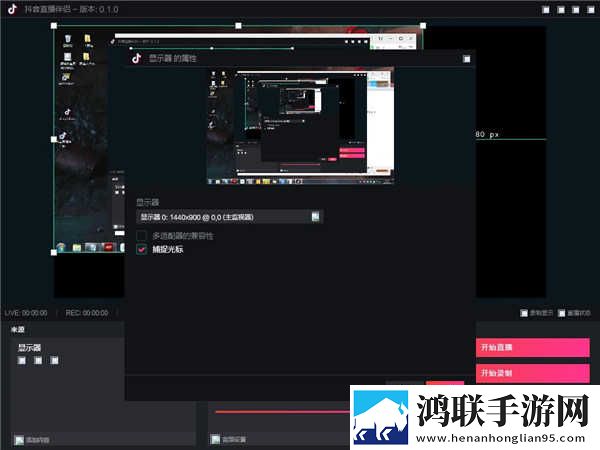Viewport: 600px width, 450px height.
Task: Select the 显示器 item in the 来源 list
Action: point(29,347)
